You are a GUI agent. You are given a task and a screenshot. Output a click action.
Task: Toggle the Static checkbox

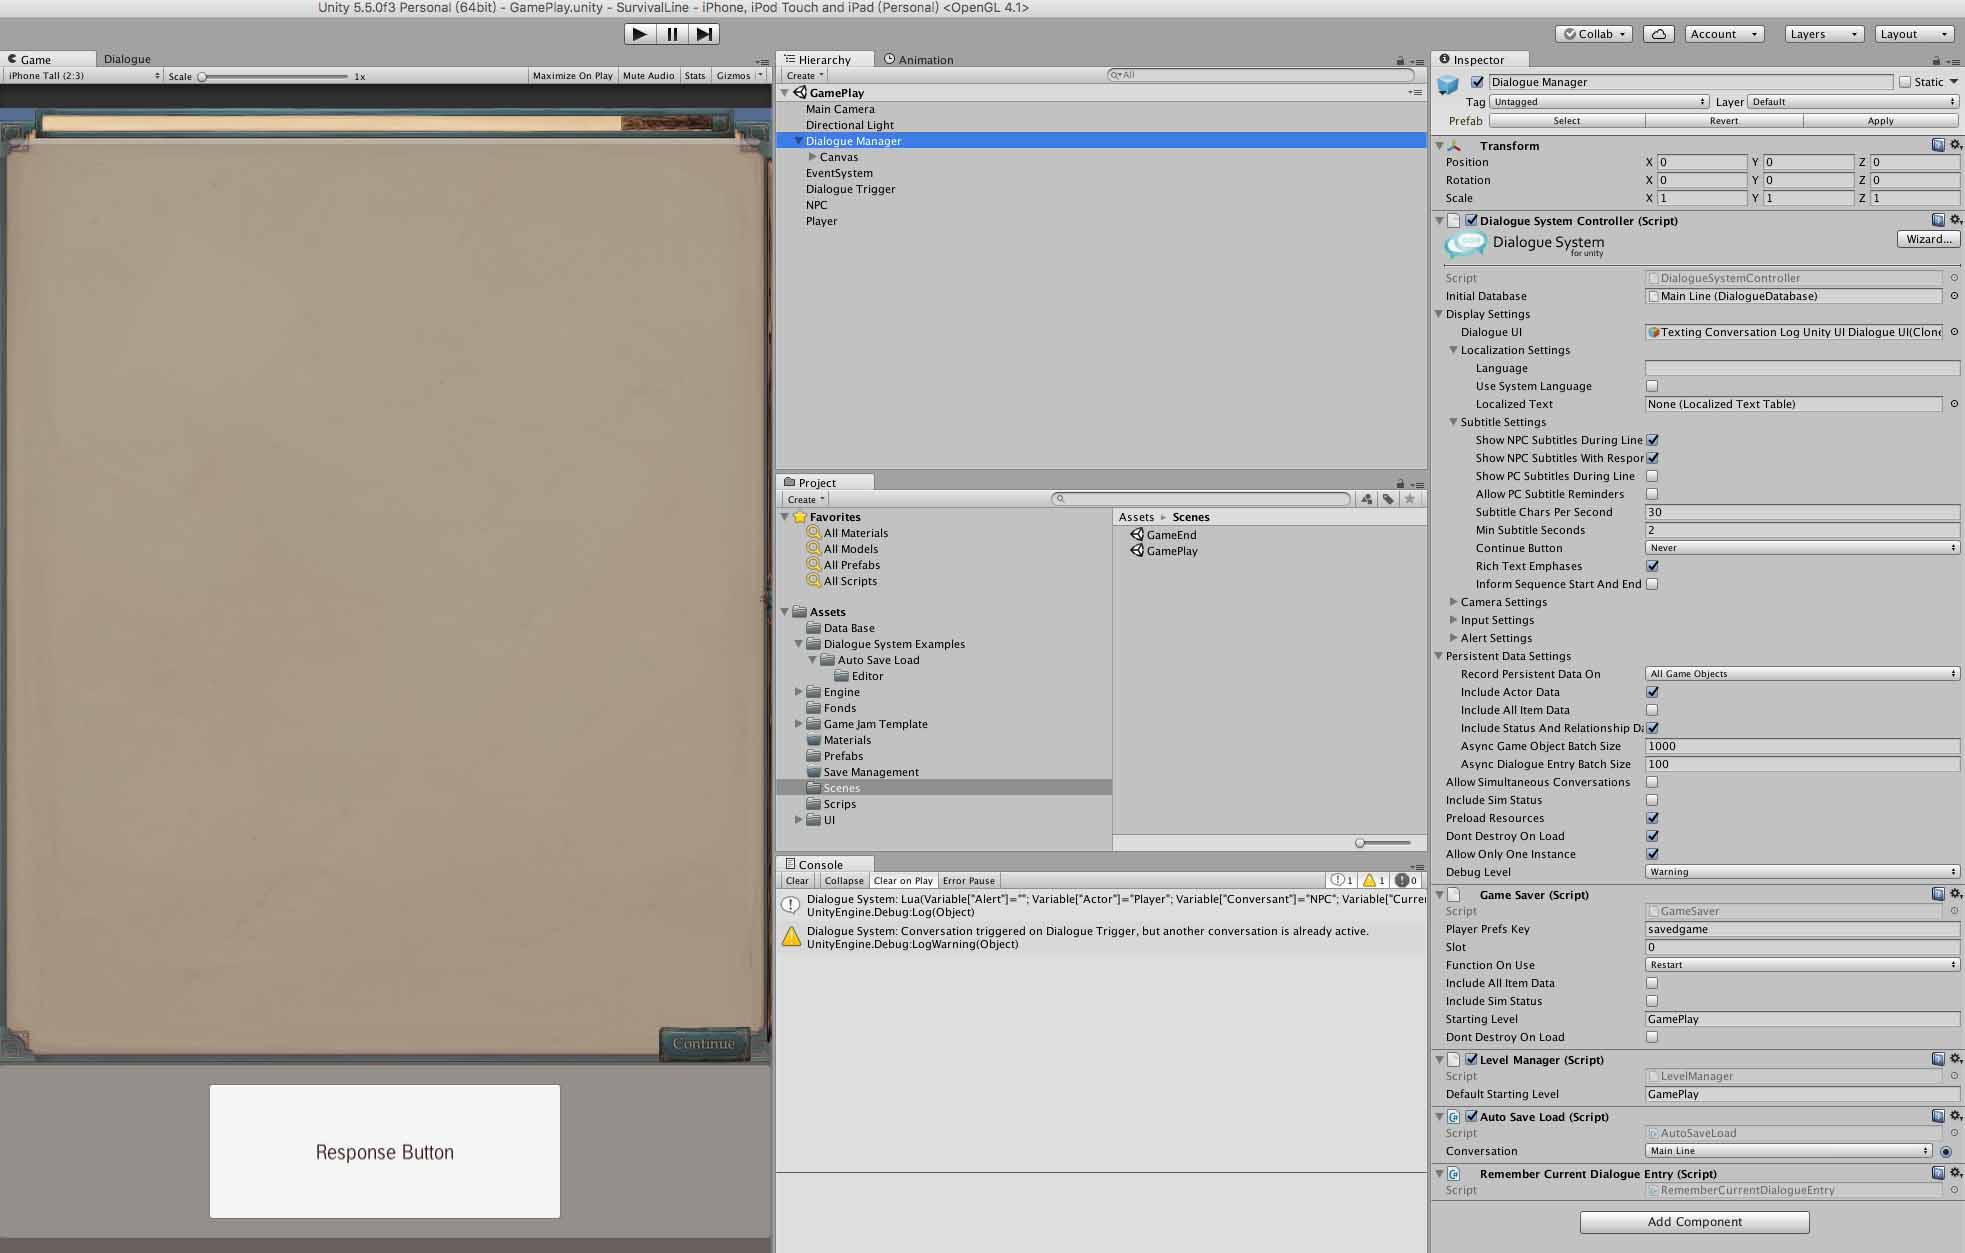[x=1904, y=82]
